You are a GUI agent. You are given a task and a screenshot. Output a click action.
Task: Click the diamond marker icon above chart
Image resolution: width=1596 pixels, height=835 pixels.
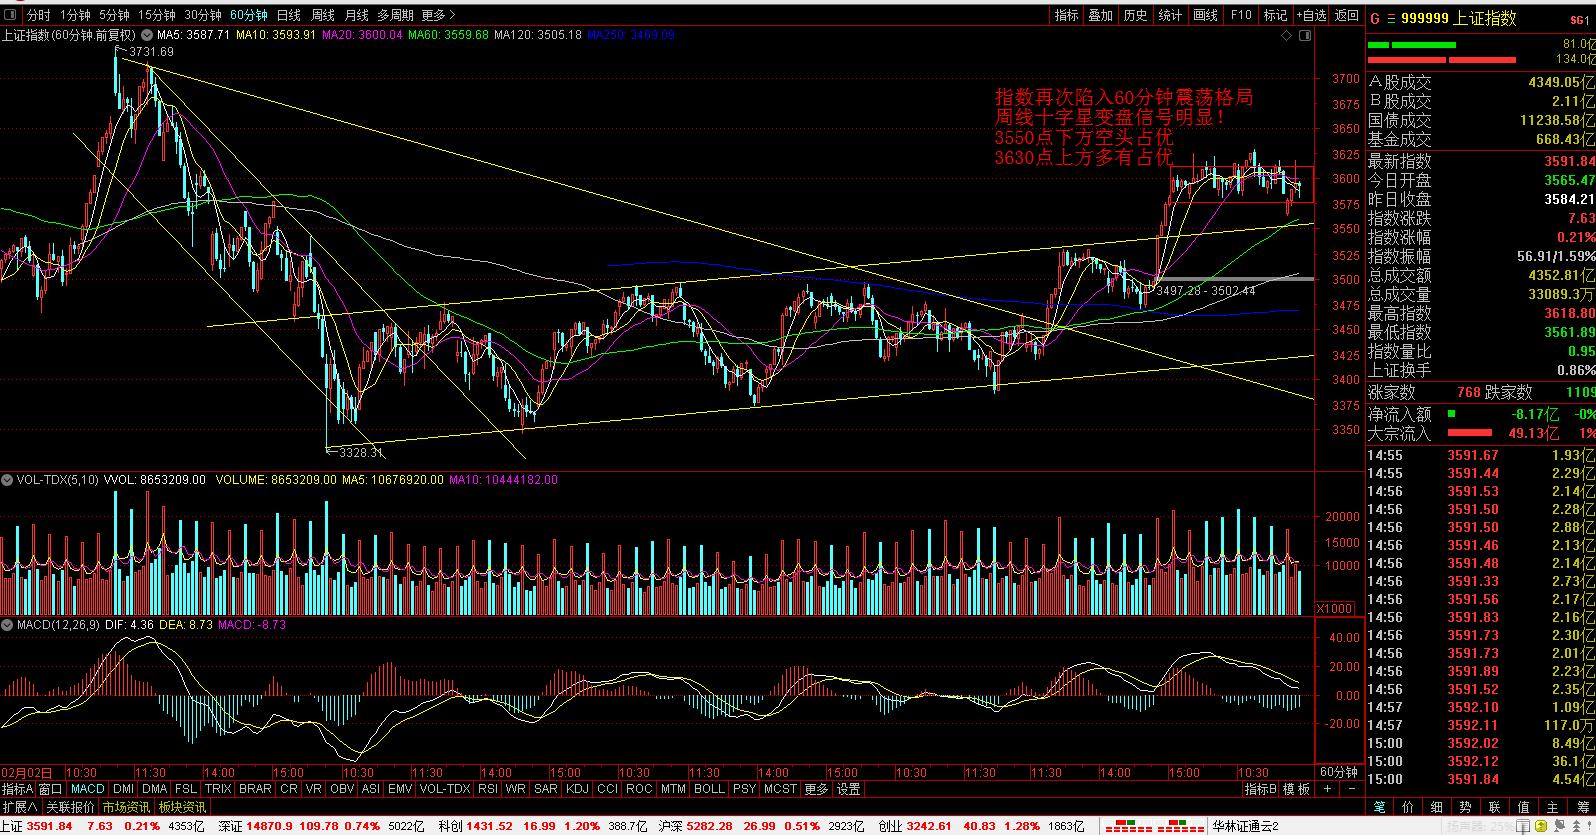[x=1288, y=35]
